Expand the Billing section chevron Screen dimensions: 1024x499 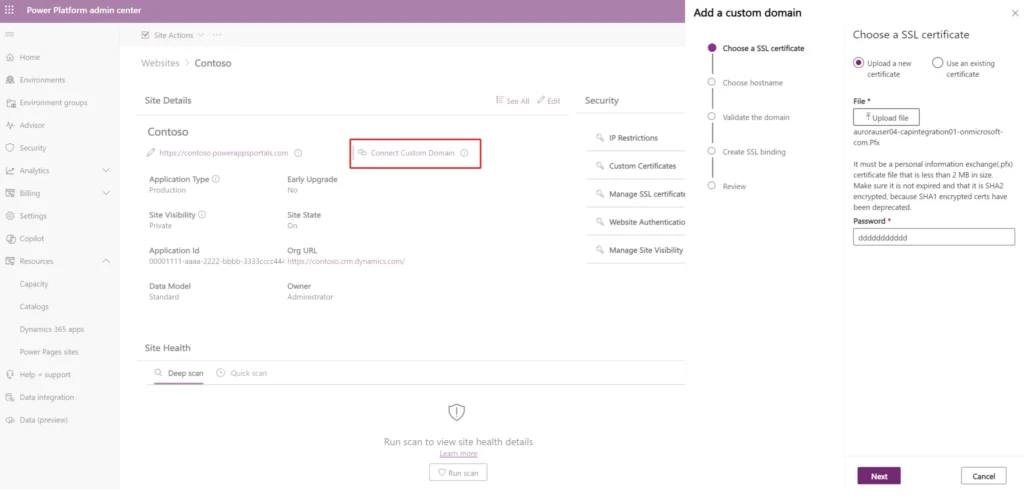106,193
